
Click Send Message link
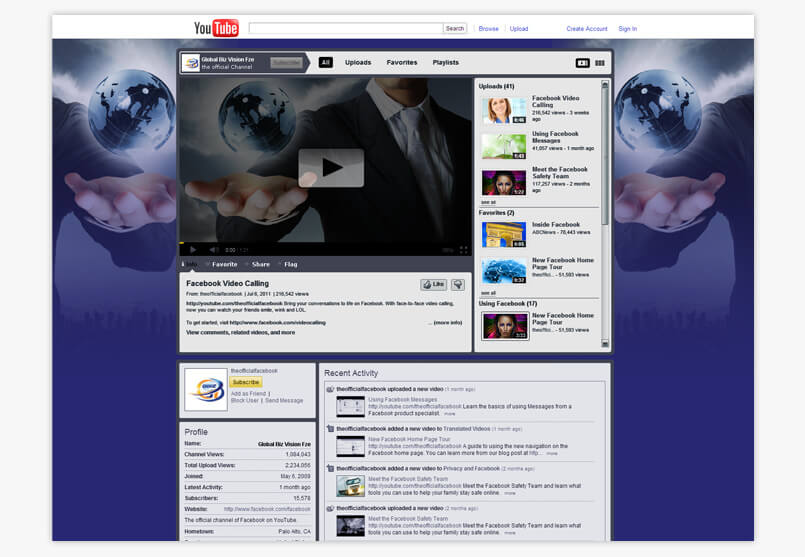tap(284, 400)
